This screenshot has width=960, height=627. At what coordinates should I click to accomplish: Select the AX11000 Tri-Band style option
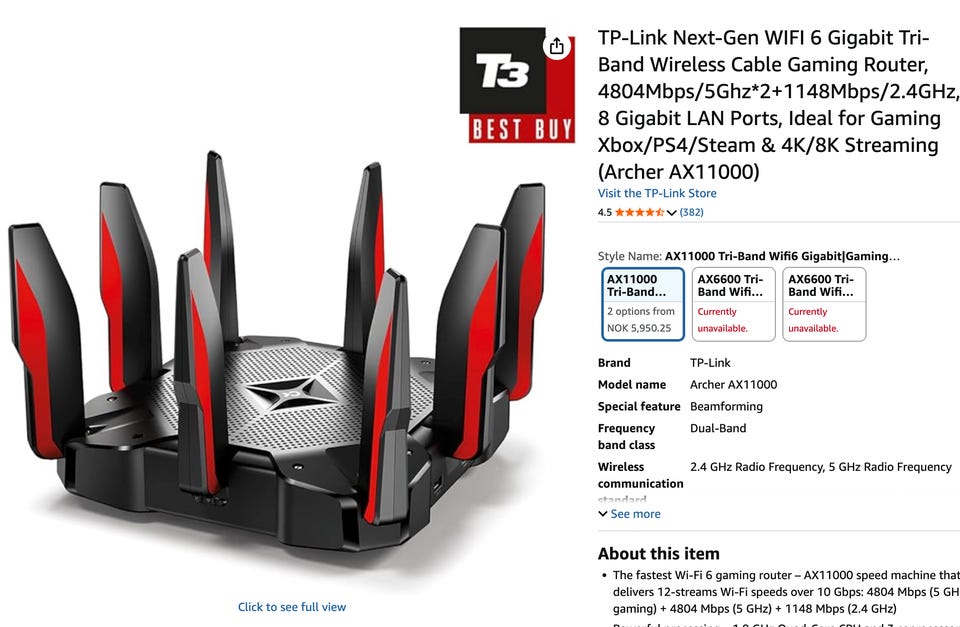tap(643, 304)
